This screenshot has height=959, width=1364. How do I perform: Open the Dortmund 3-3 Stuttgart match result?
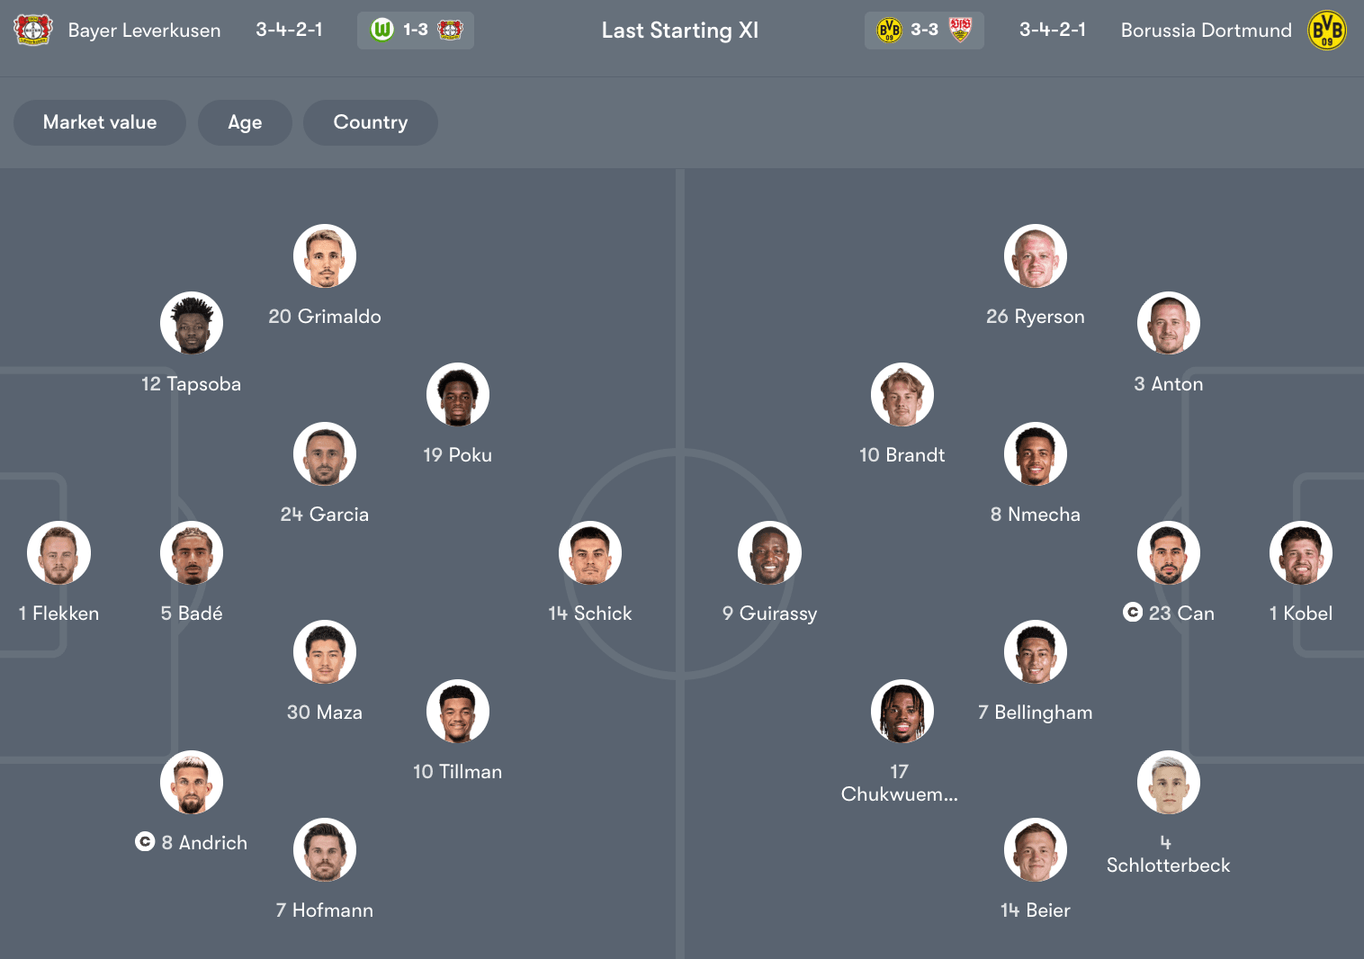pos(923,30)
